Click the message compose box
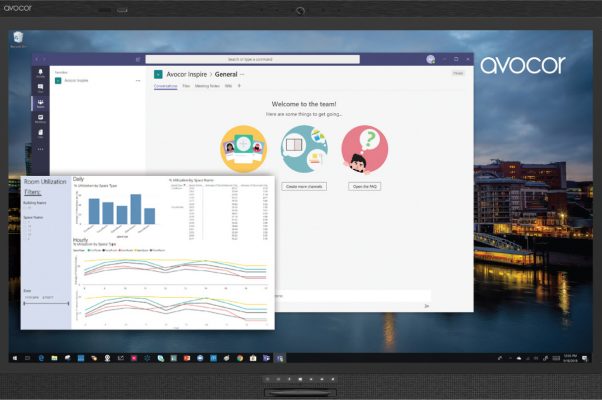The image size is (602, 400). point(352,296)
